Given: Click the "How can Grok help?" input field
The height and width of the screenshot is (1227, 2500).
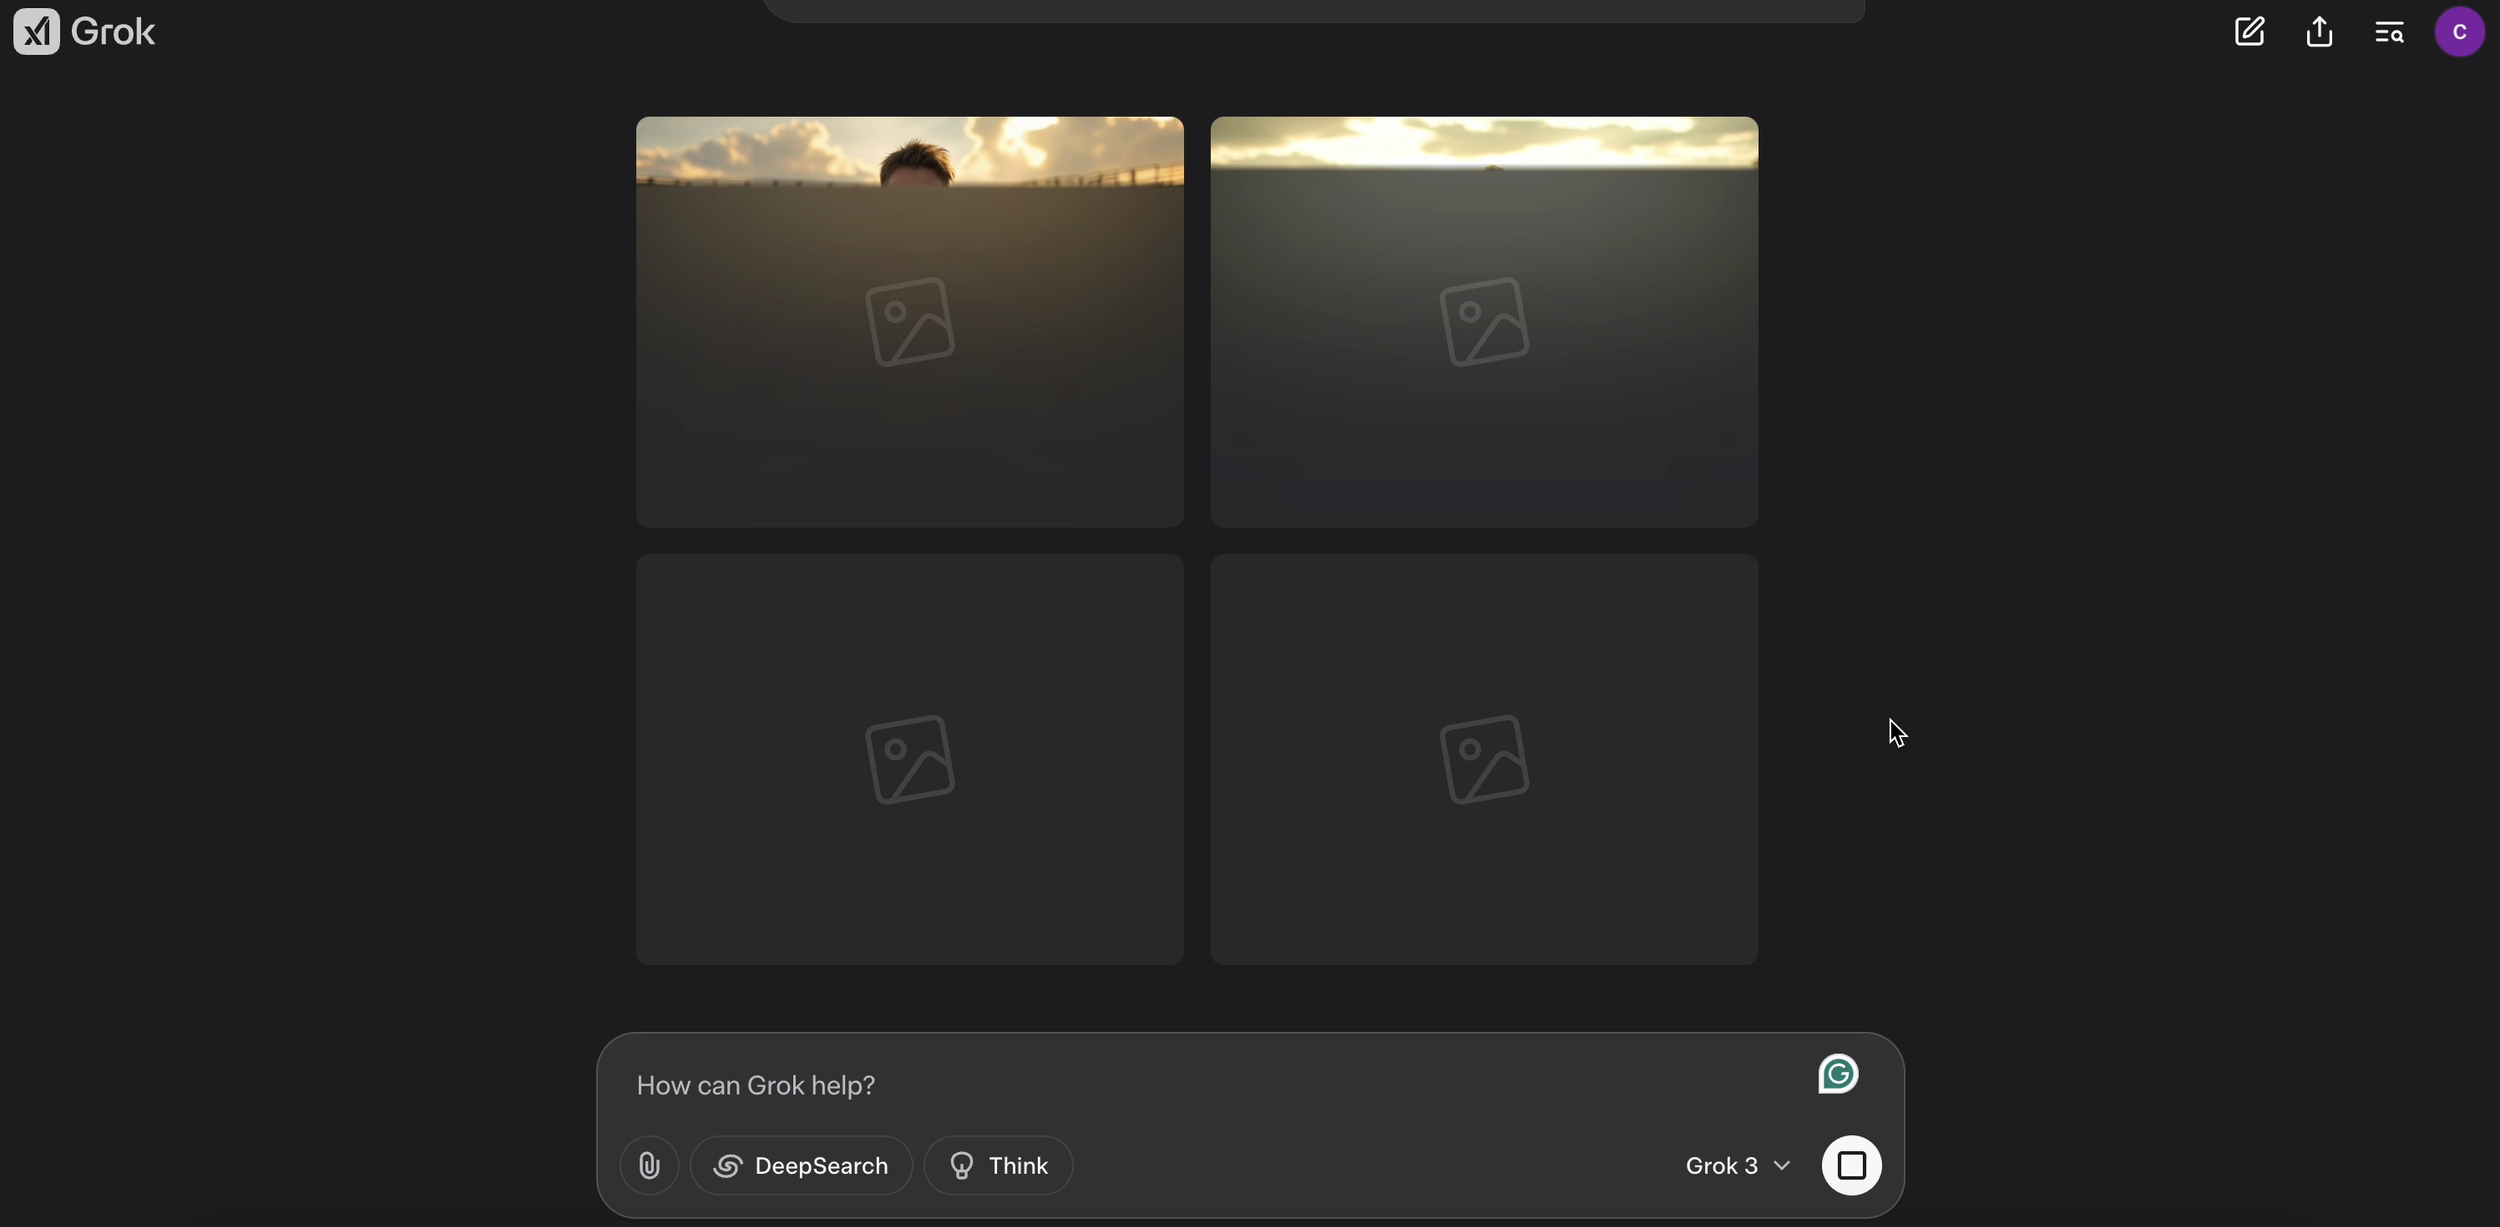Looking at the screenshot, I should (x=1100, y=1085).
